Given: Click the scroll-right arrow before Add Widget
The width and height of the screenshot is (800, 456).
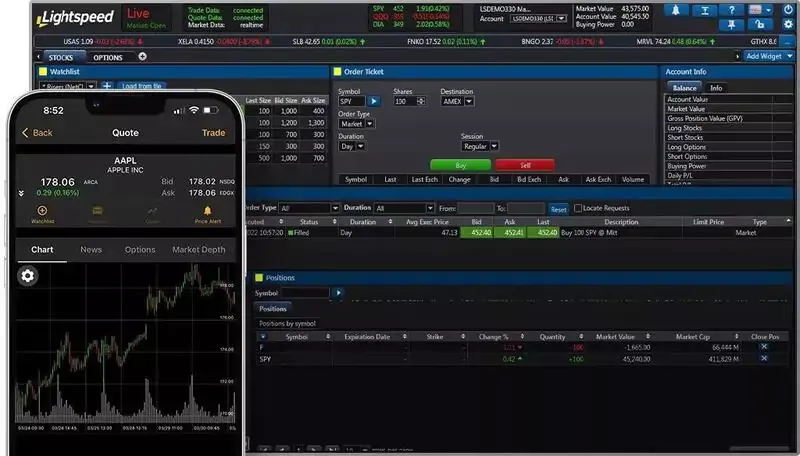Looking at the screenshot, I should pos(737,57).
